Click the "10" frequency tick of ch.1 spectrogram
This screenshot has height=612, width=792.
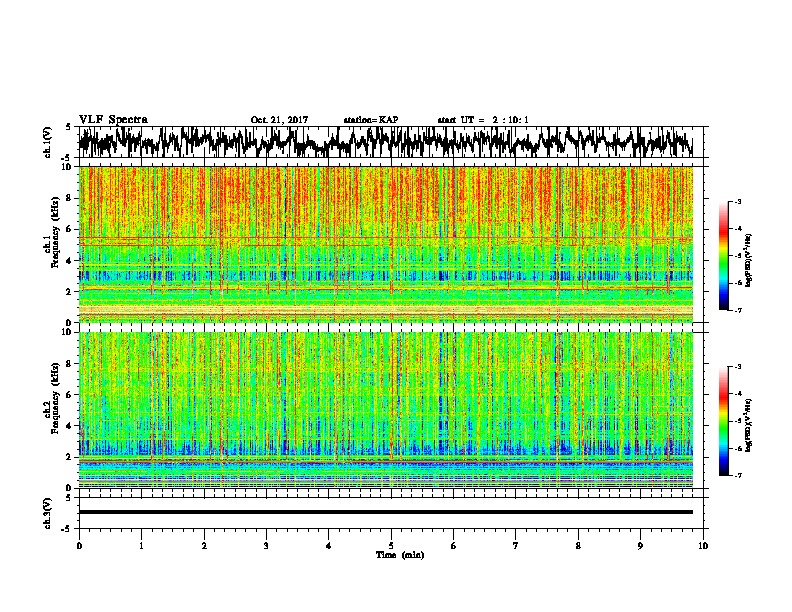(x=68, y=167)
